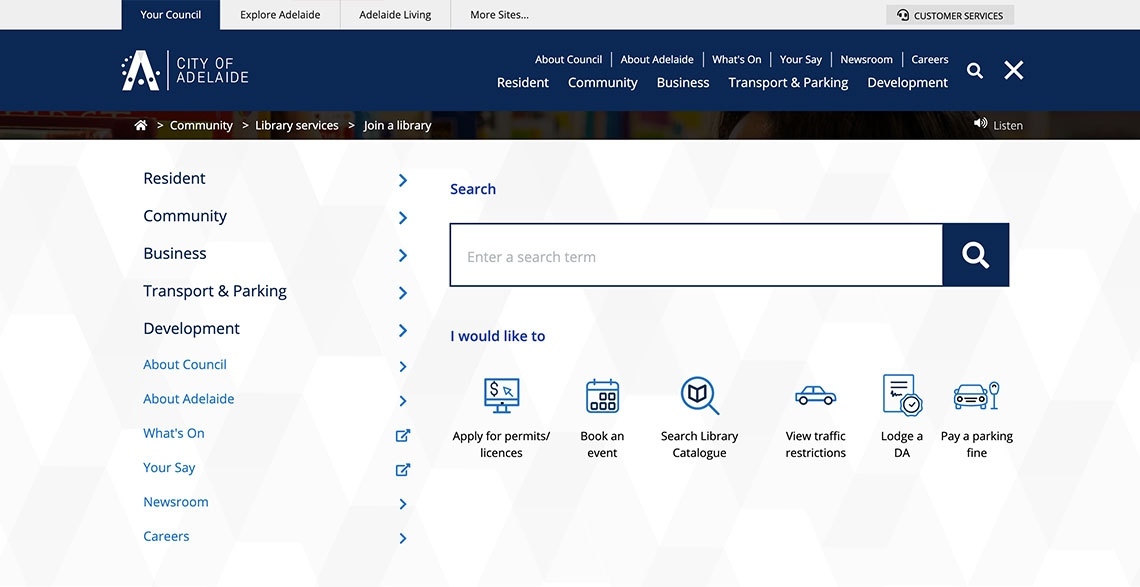The image size is (1140, 587).
Task: Click the Search Library Catalogue text
Action: click(x=699, y=444)
